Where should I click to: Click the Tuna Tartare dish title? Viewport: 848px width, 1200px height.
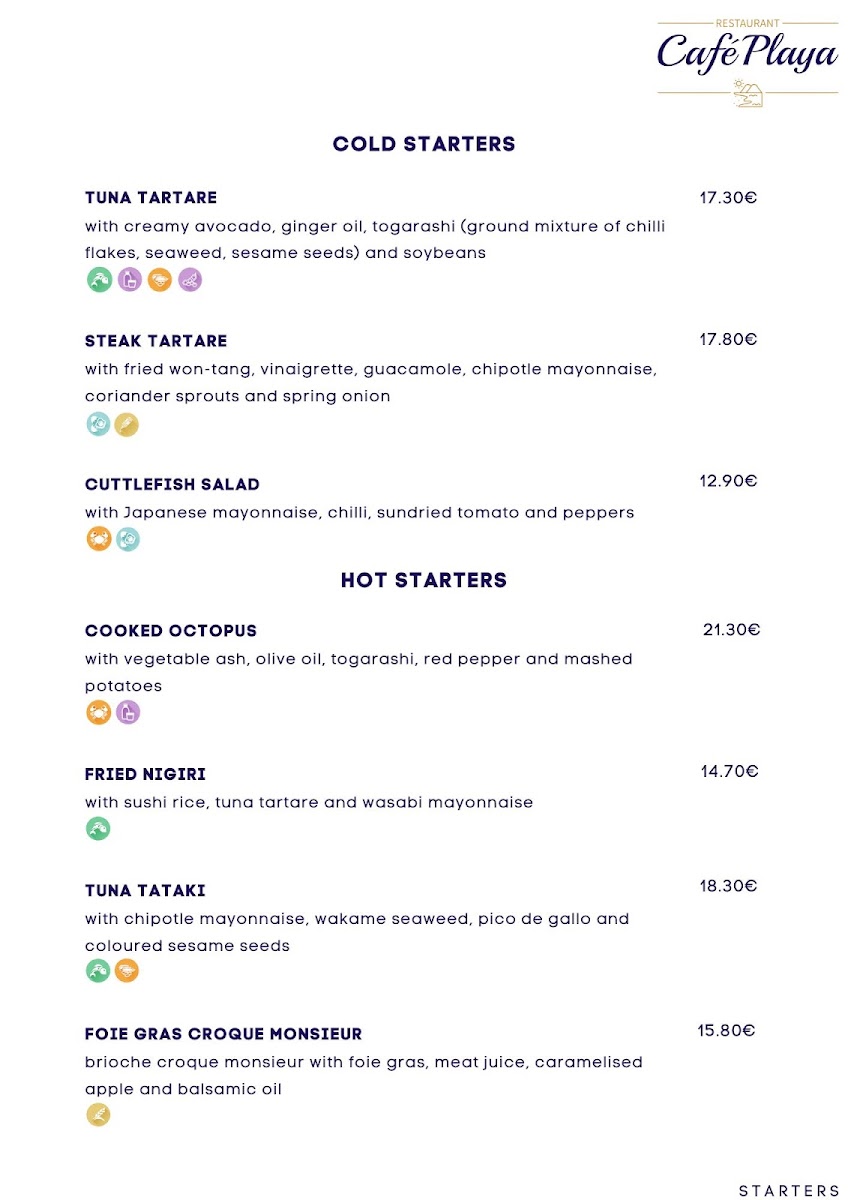151,198
